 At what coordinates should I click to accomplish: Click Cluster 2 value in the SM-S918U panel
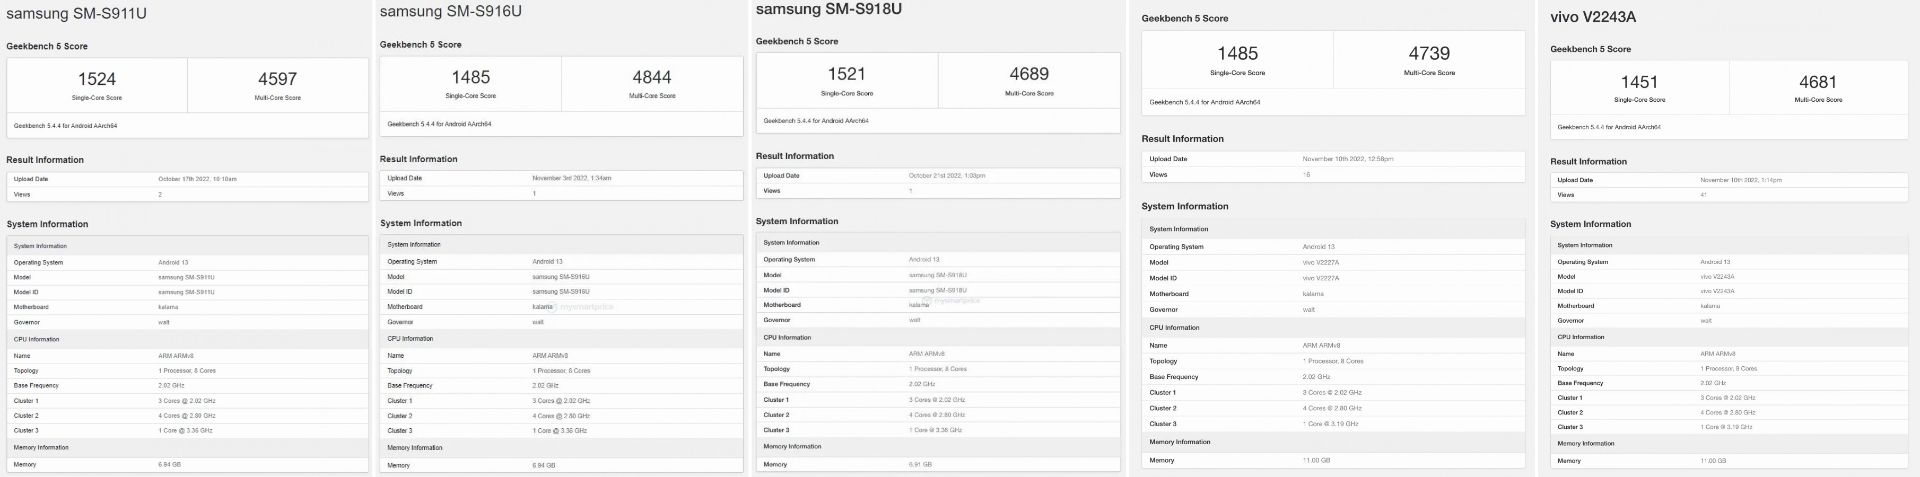(936, 415)
